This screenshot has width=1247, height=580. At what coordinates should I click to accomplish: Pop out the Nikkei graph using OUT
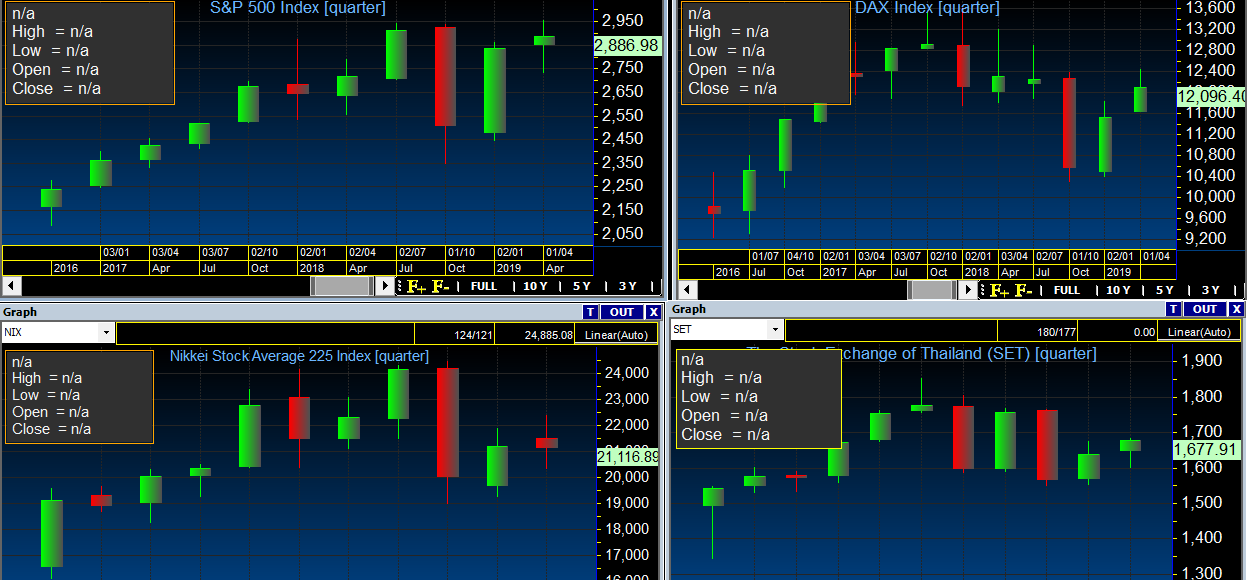coord(622,312)
